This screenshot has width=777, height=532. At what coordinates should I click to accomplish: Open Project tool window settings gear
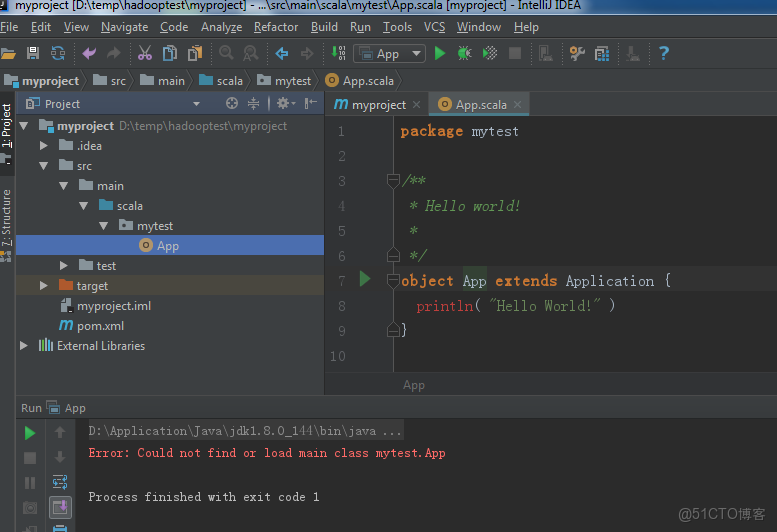[283, 104]
